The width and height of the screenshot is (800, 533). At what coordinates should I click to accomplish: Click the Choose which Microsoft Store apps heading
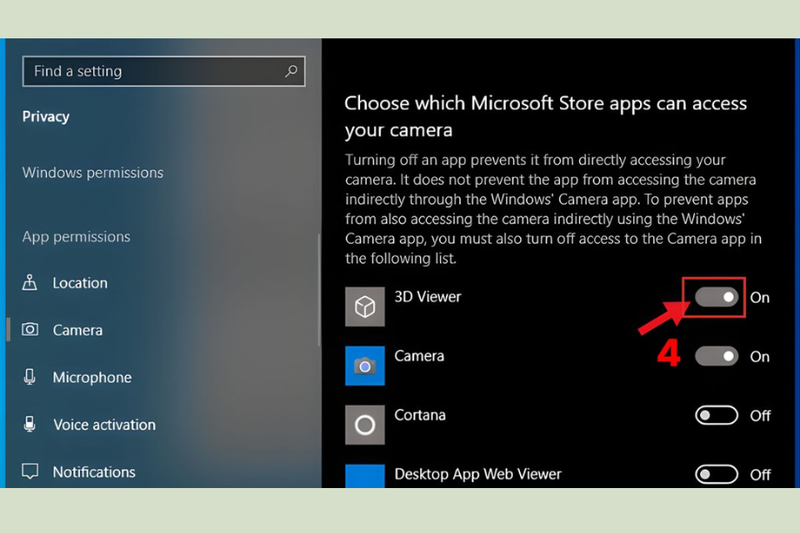coord(545,116)
